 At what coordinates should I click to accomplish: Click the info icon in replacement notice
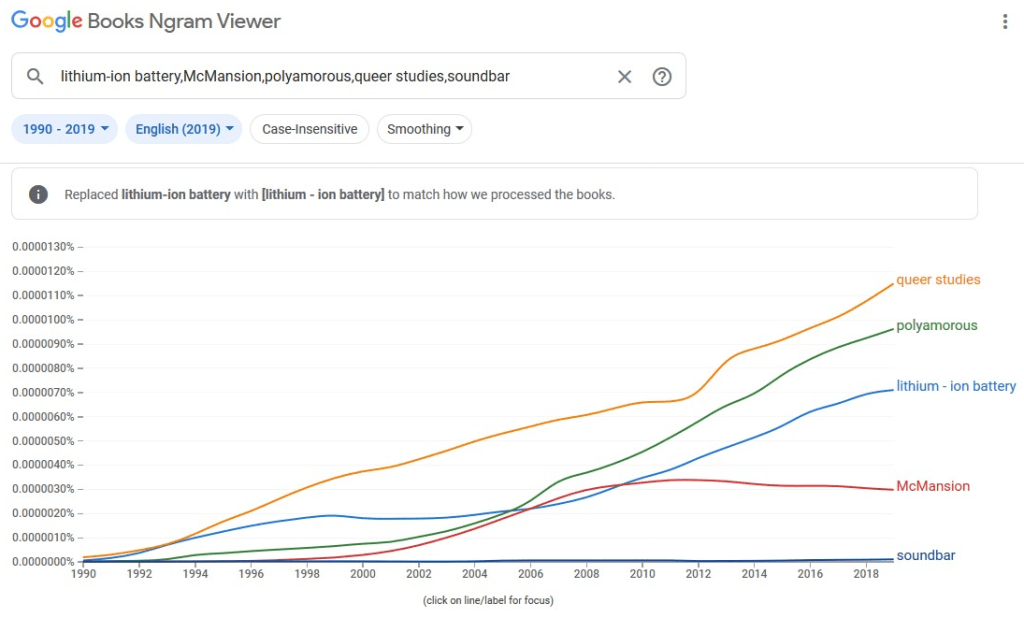(x=38, y=194)
